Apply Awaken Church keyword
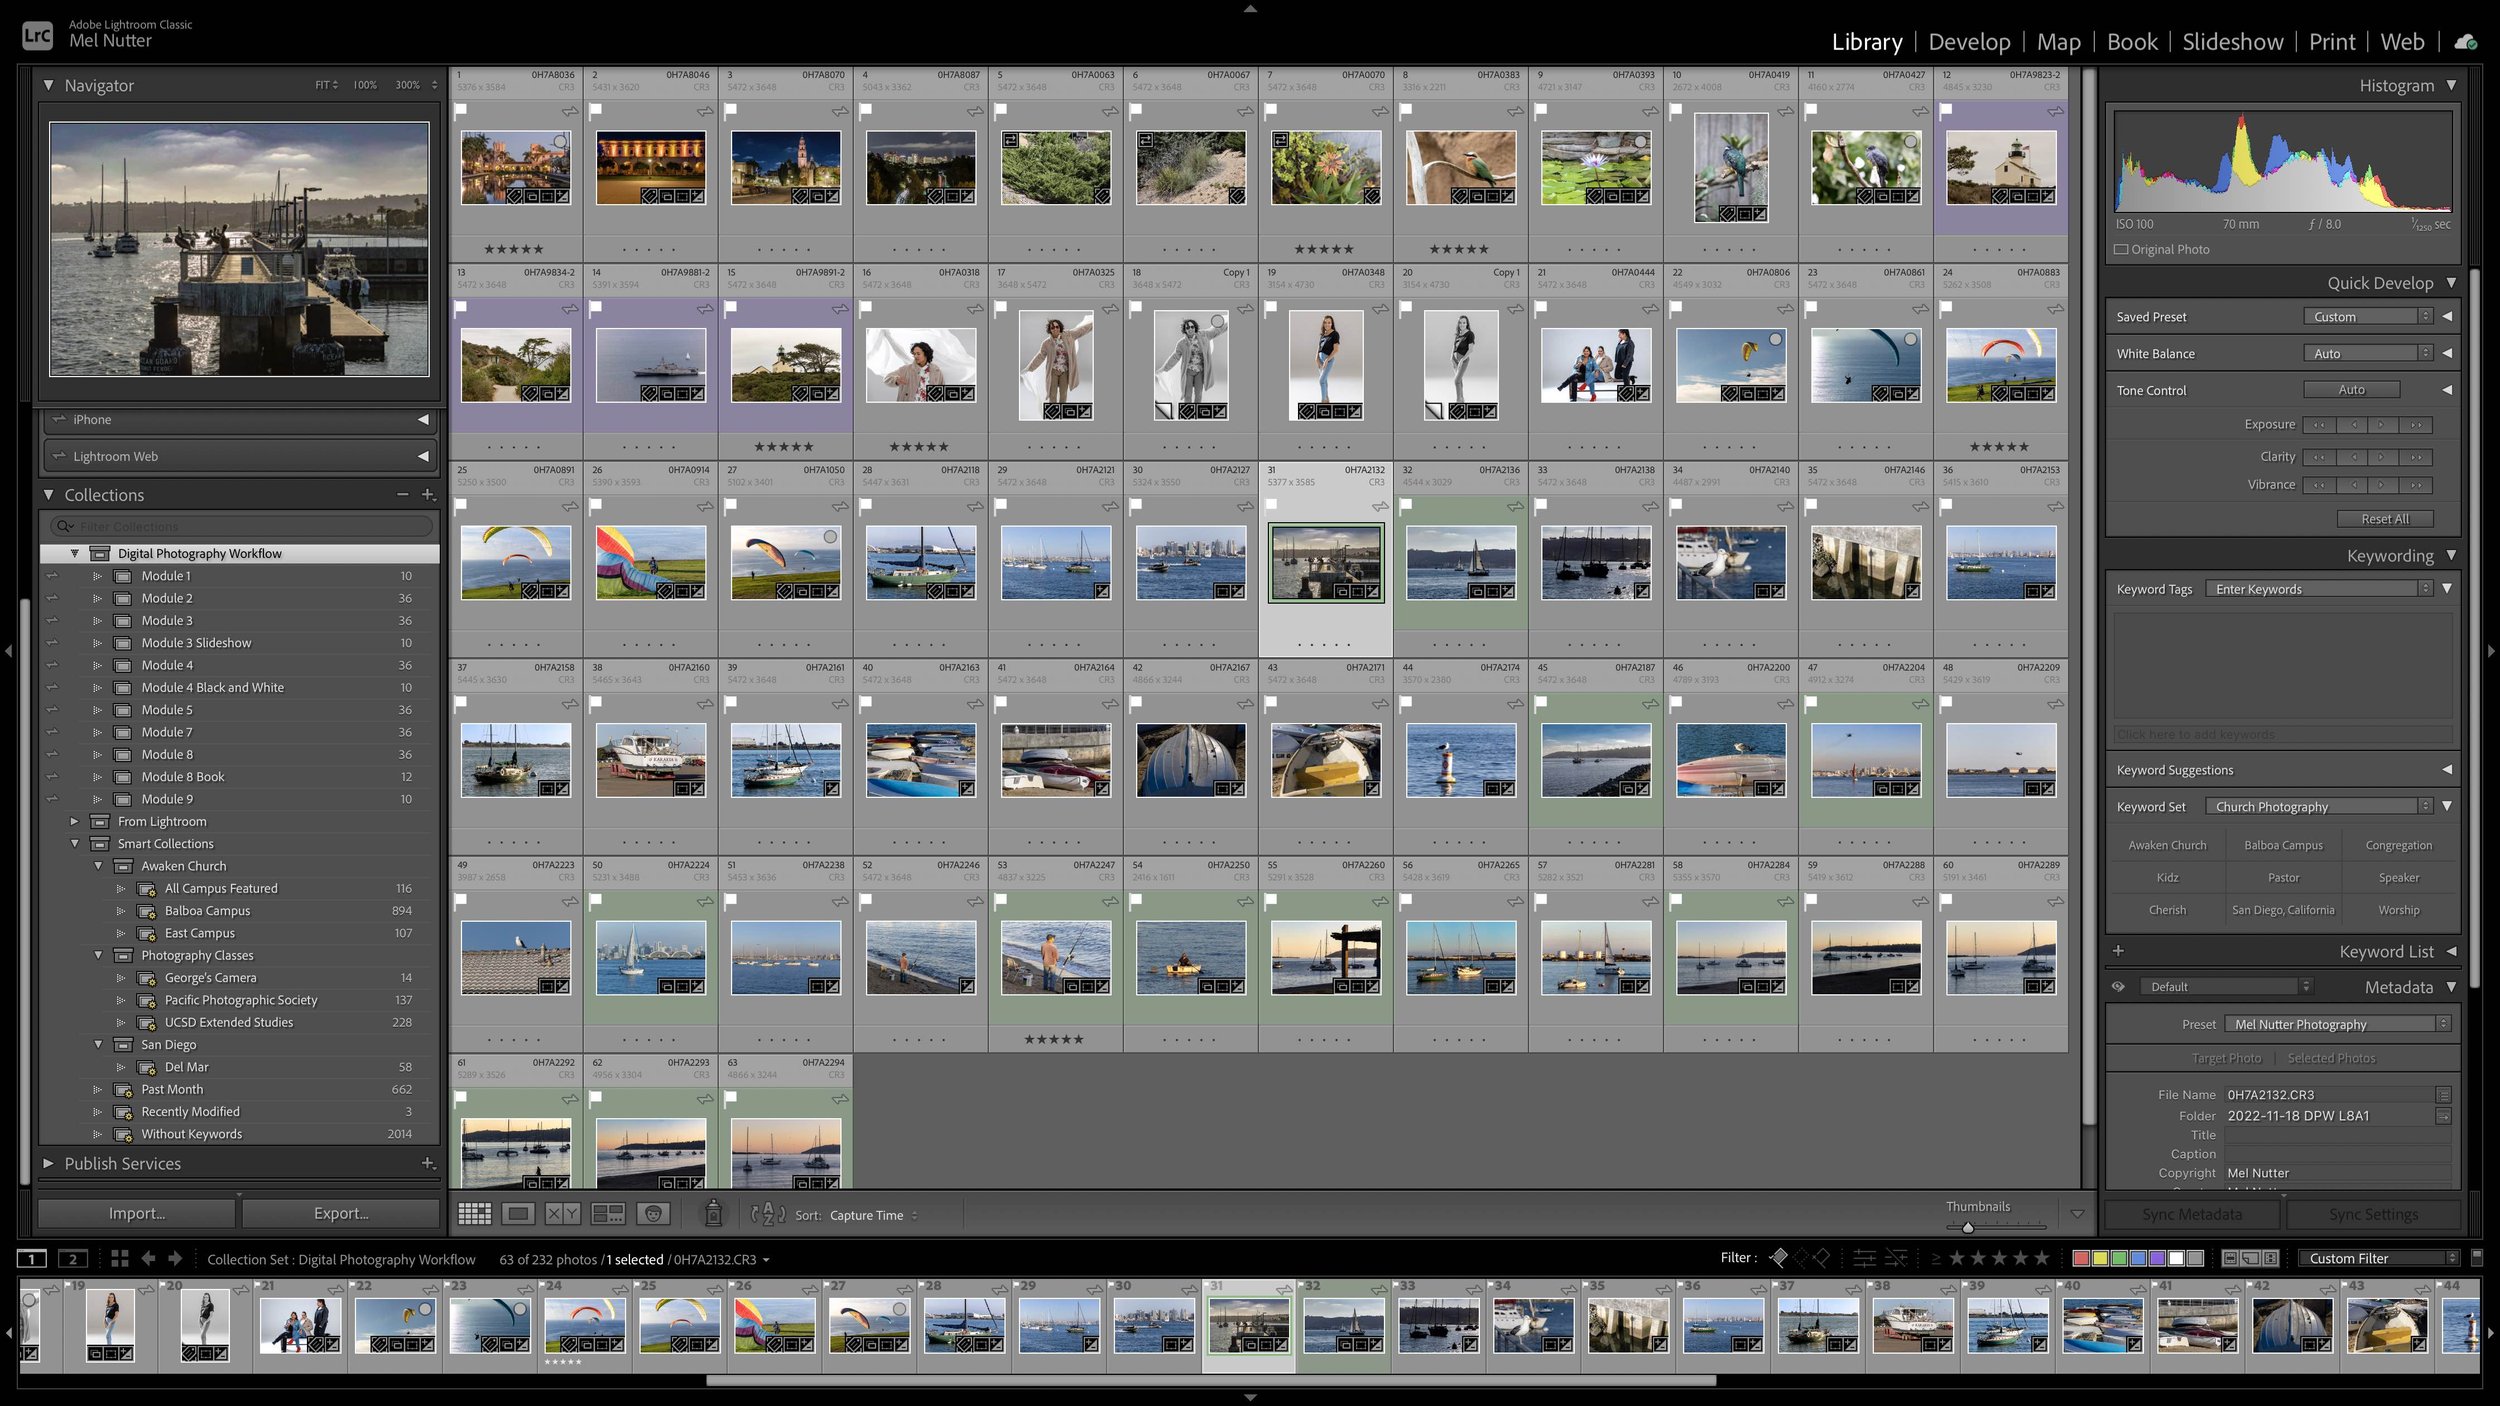Image resolution: width=2500 pixels, height=1406 pixels. click(x=2167, y=845)
